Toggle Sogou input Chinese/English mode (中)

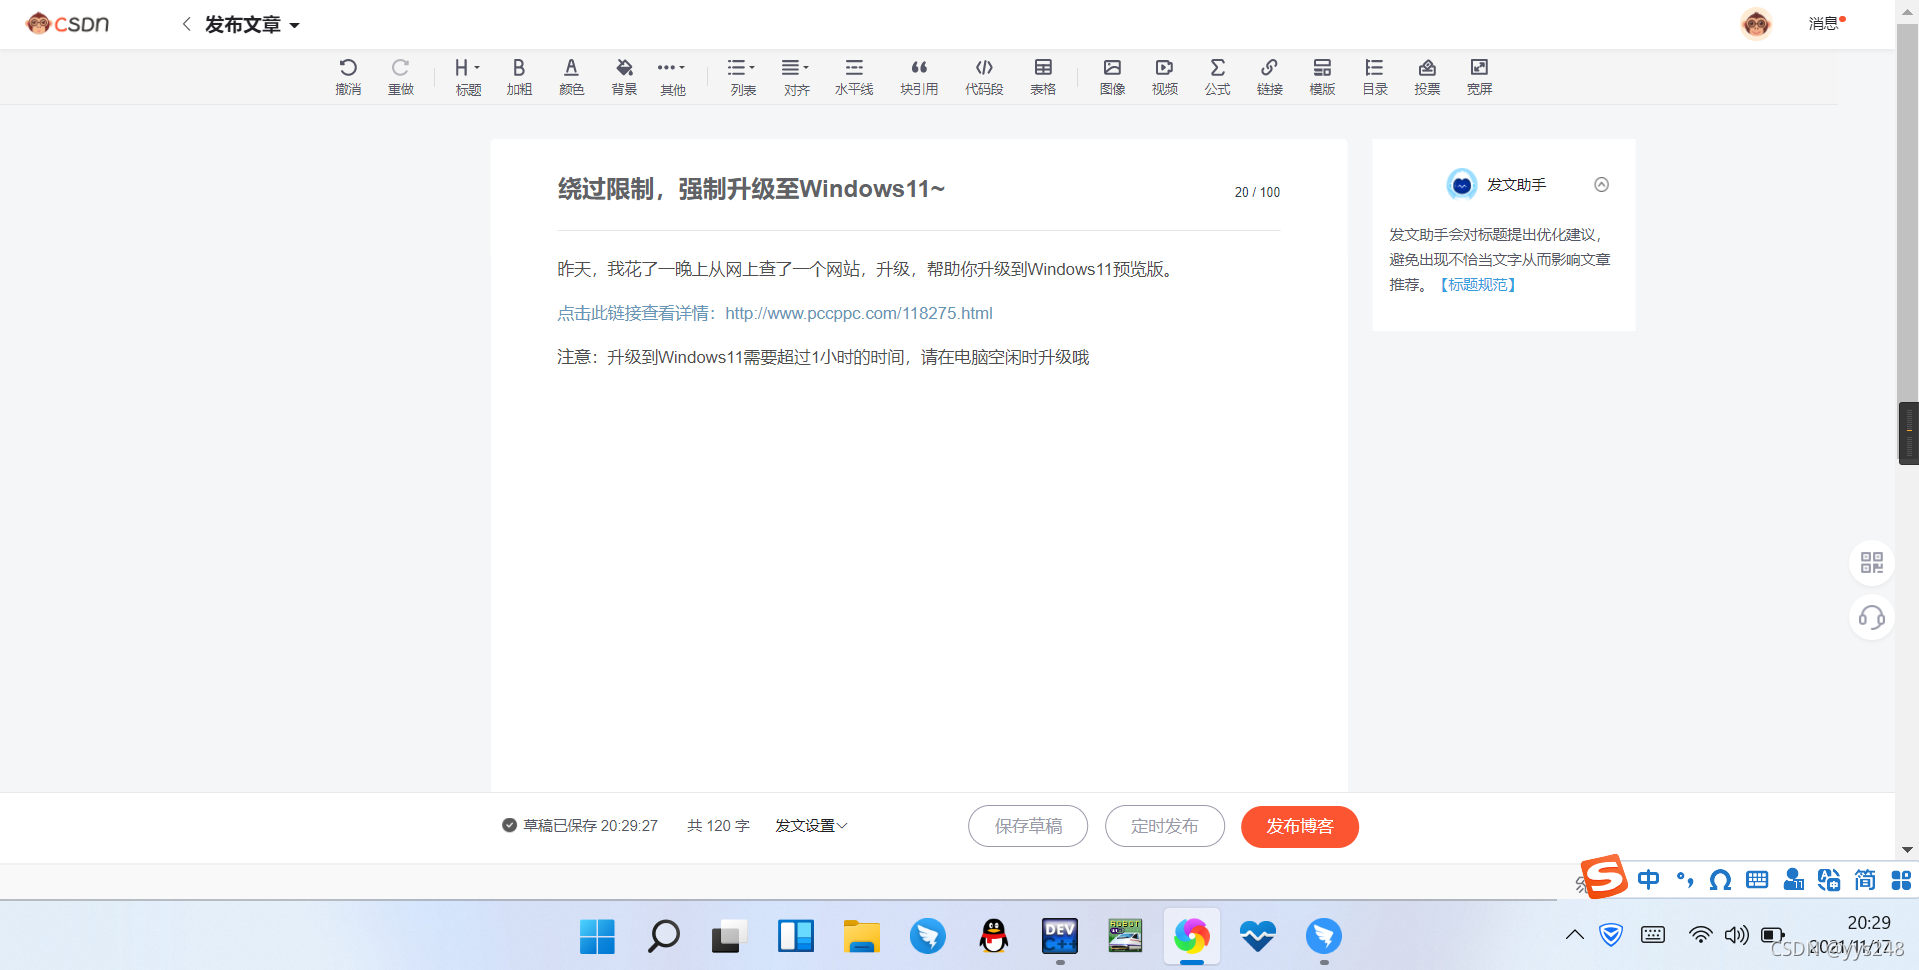click(x=1648, y=880)
